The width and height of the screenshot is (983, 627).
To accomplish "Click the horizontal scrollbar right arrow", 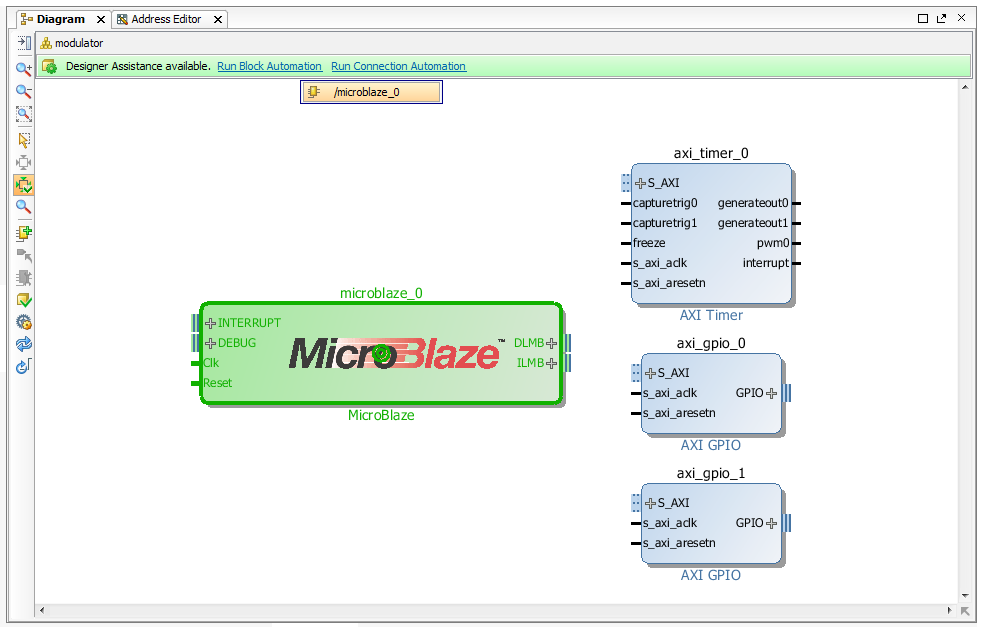I will point(949,610).
